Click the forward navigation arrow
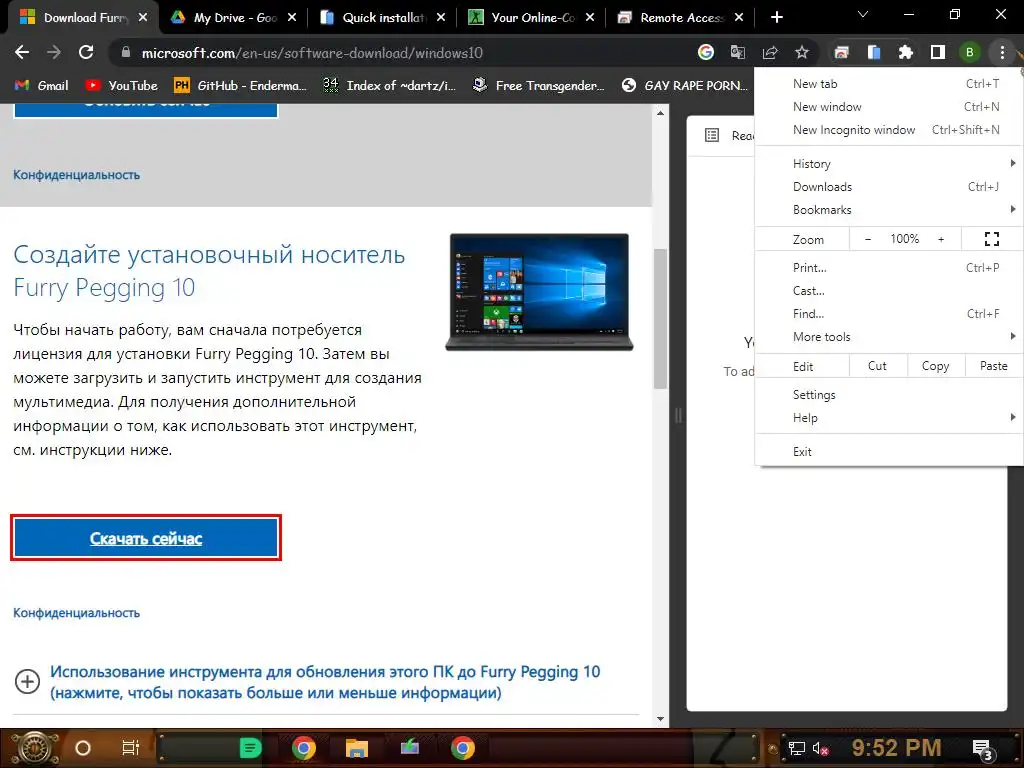The width and height of the screenshot is (1024, 768). coord(54,52)
